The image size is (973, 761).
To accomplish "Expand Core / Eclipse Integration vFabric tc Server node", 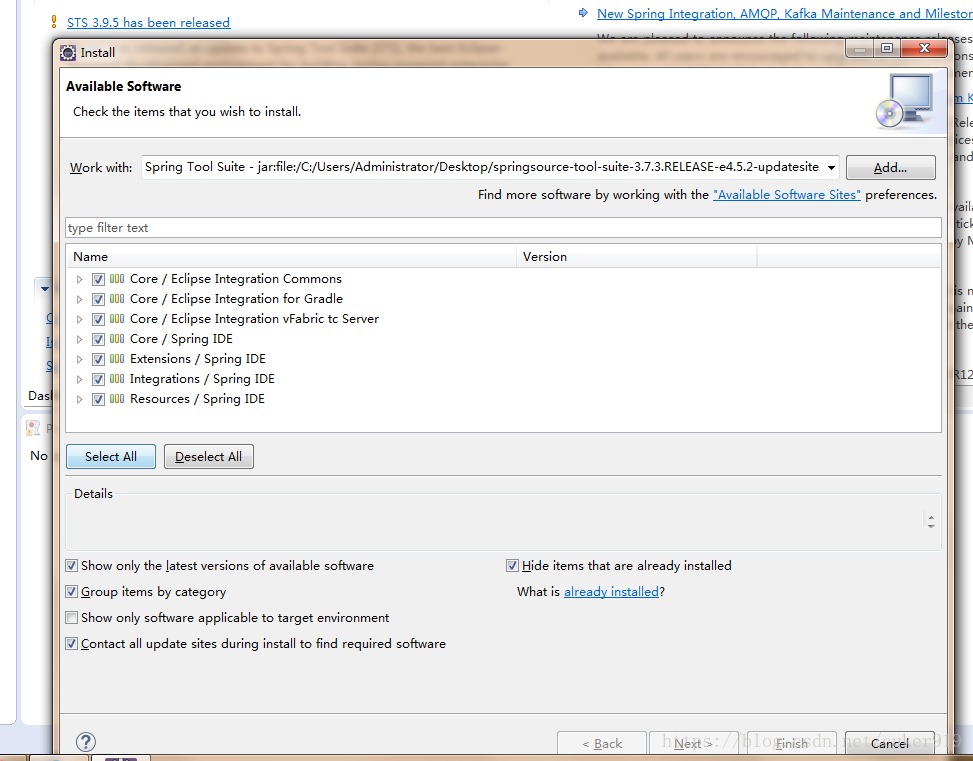I will (x=79, y=319).
